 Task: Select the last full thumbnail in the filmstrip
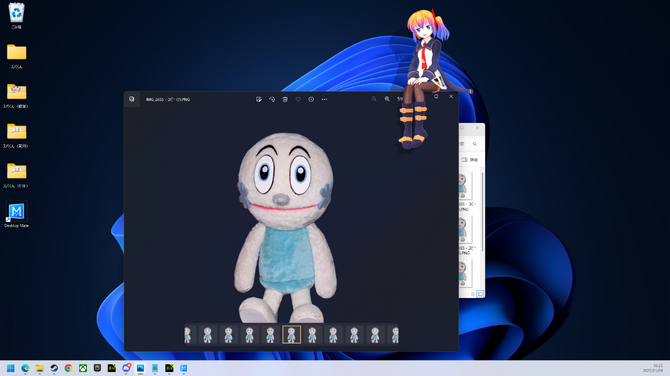coord(375,335)
